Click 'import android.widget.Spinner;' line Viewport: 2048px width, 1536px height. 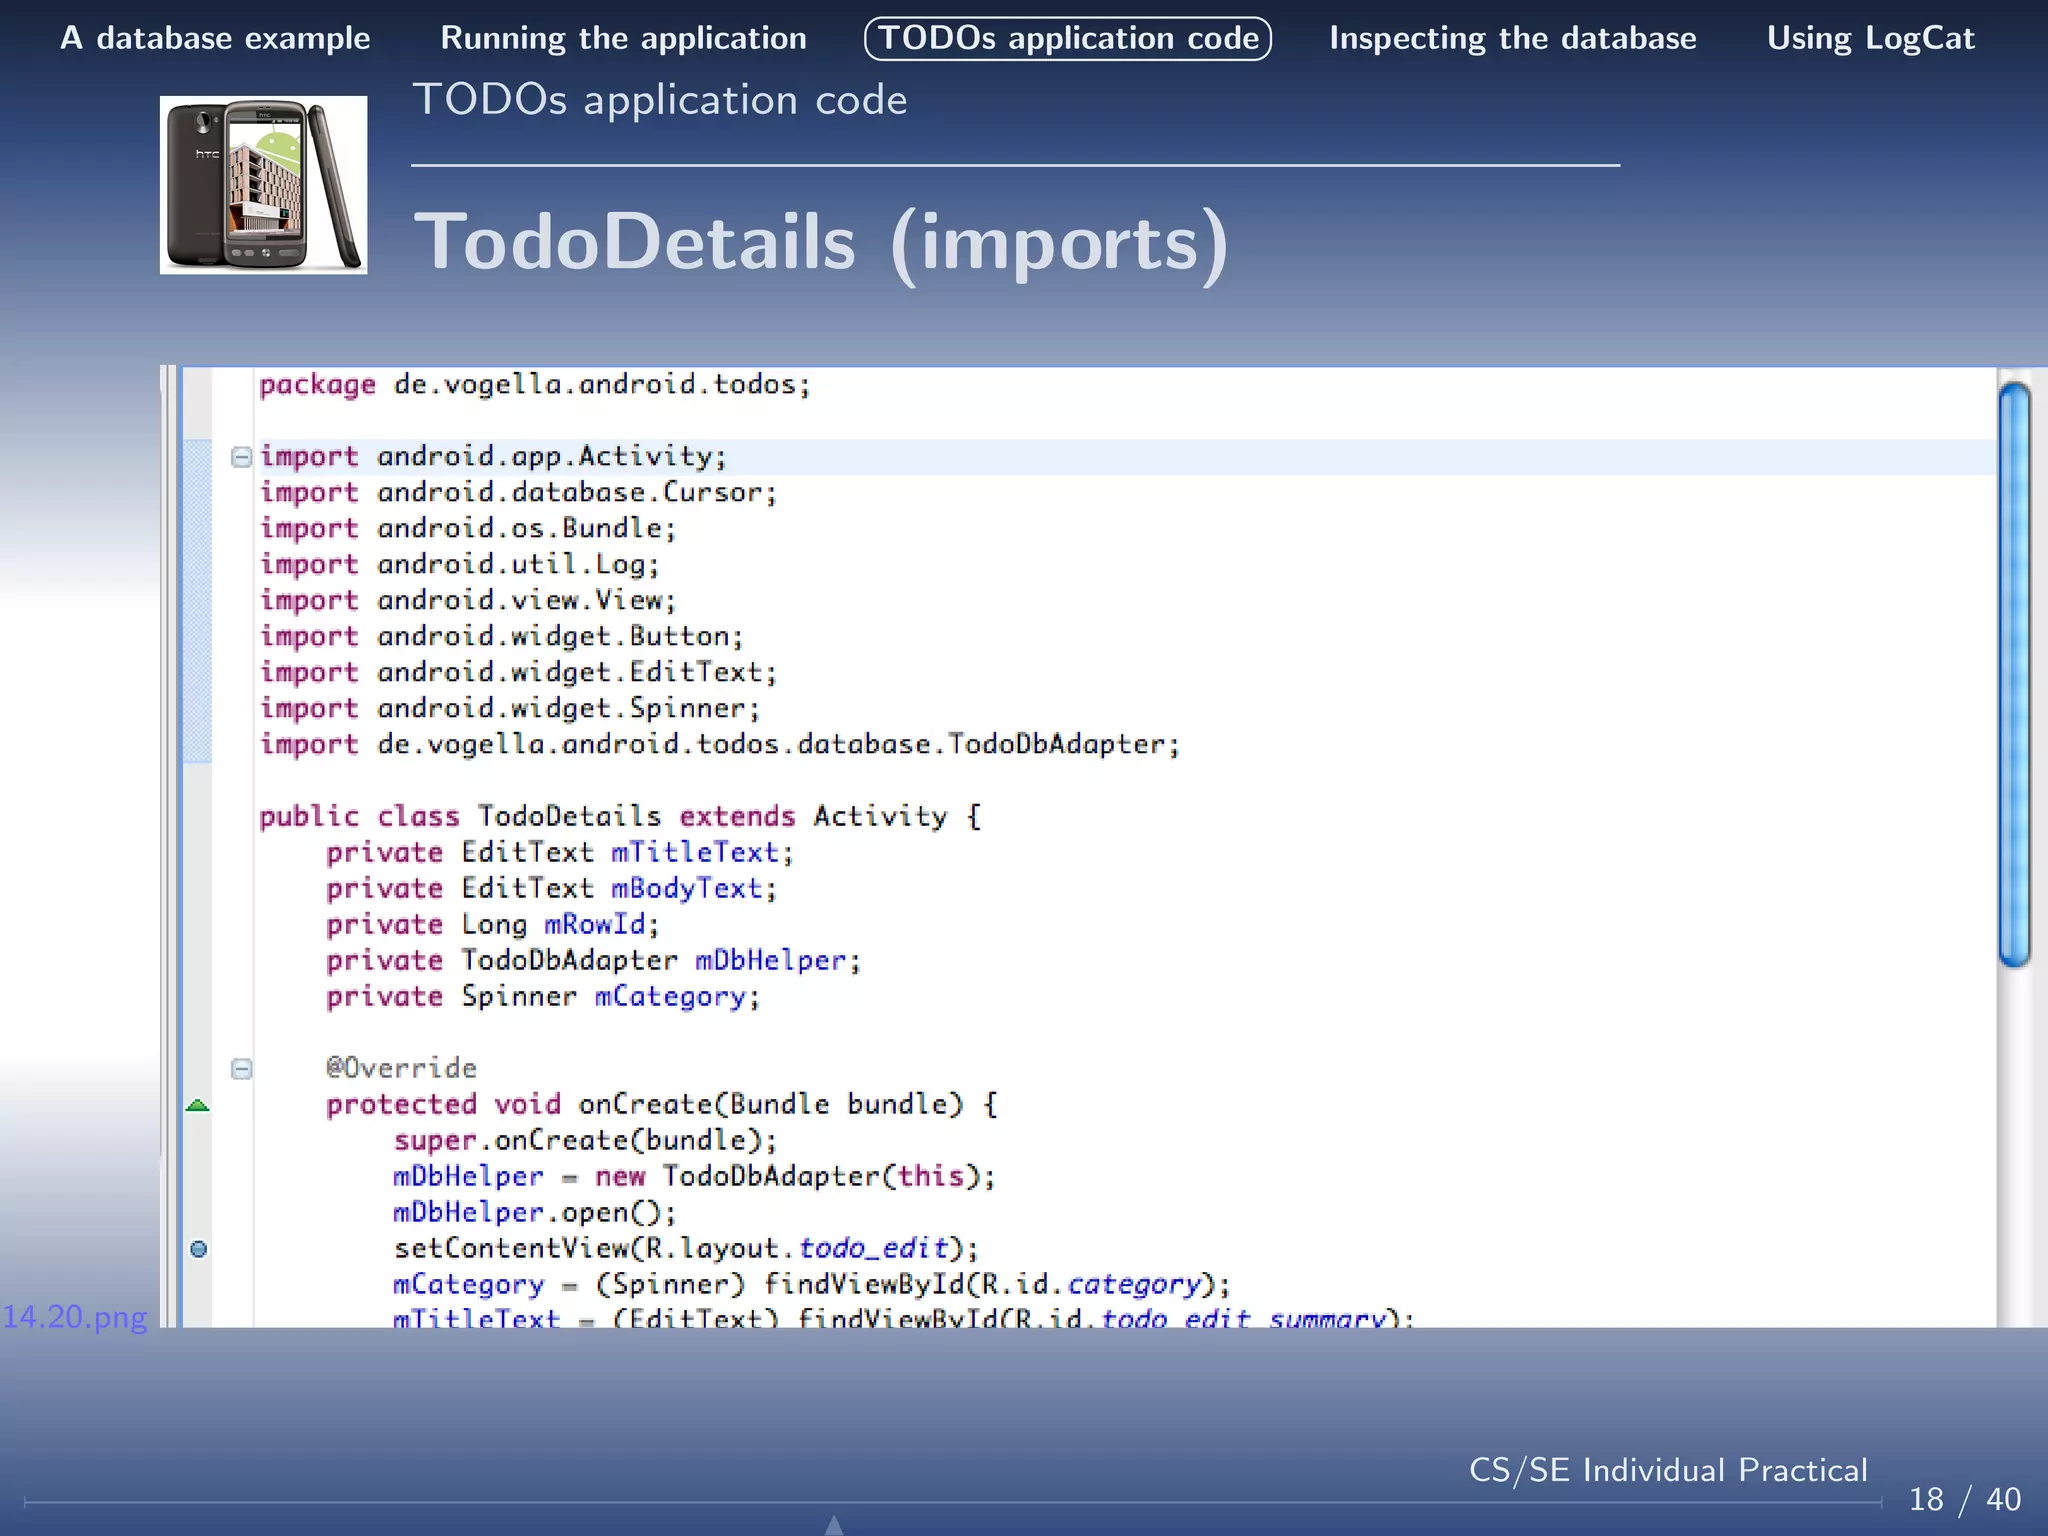(x=510, y=709)
